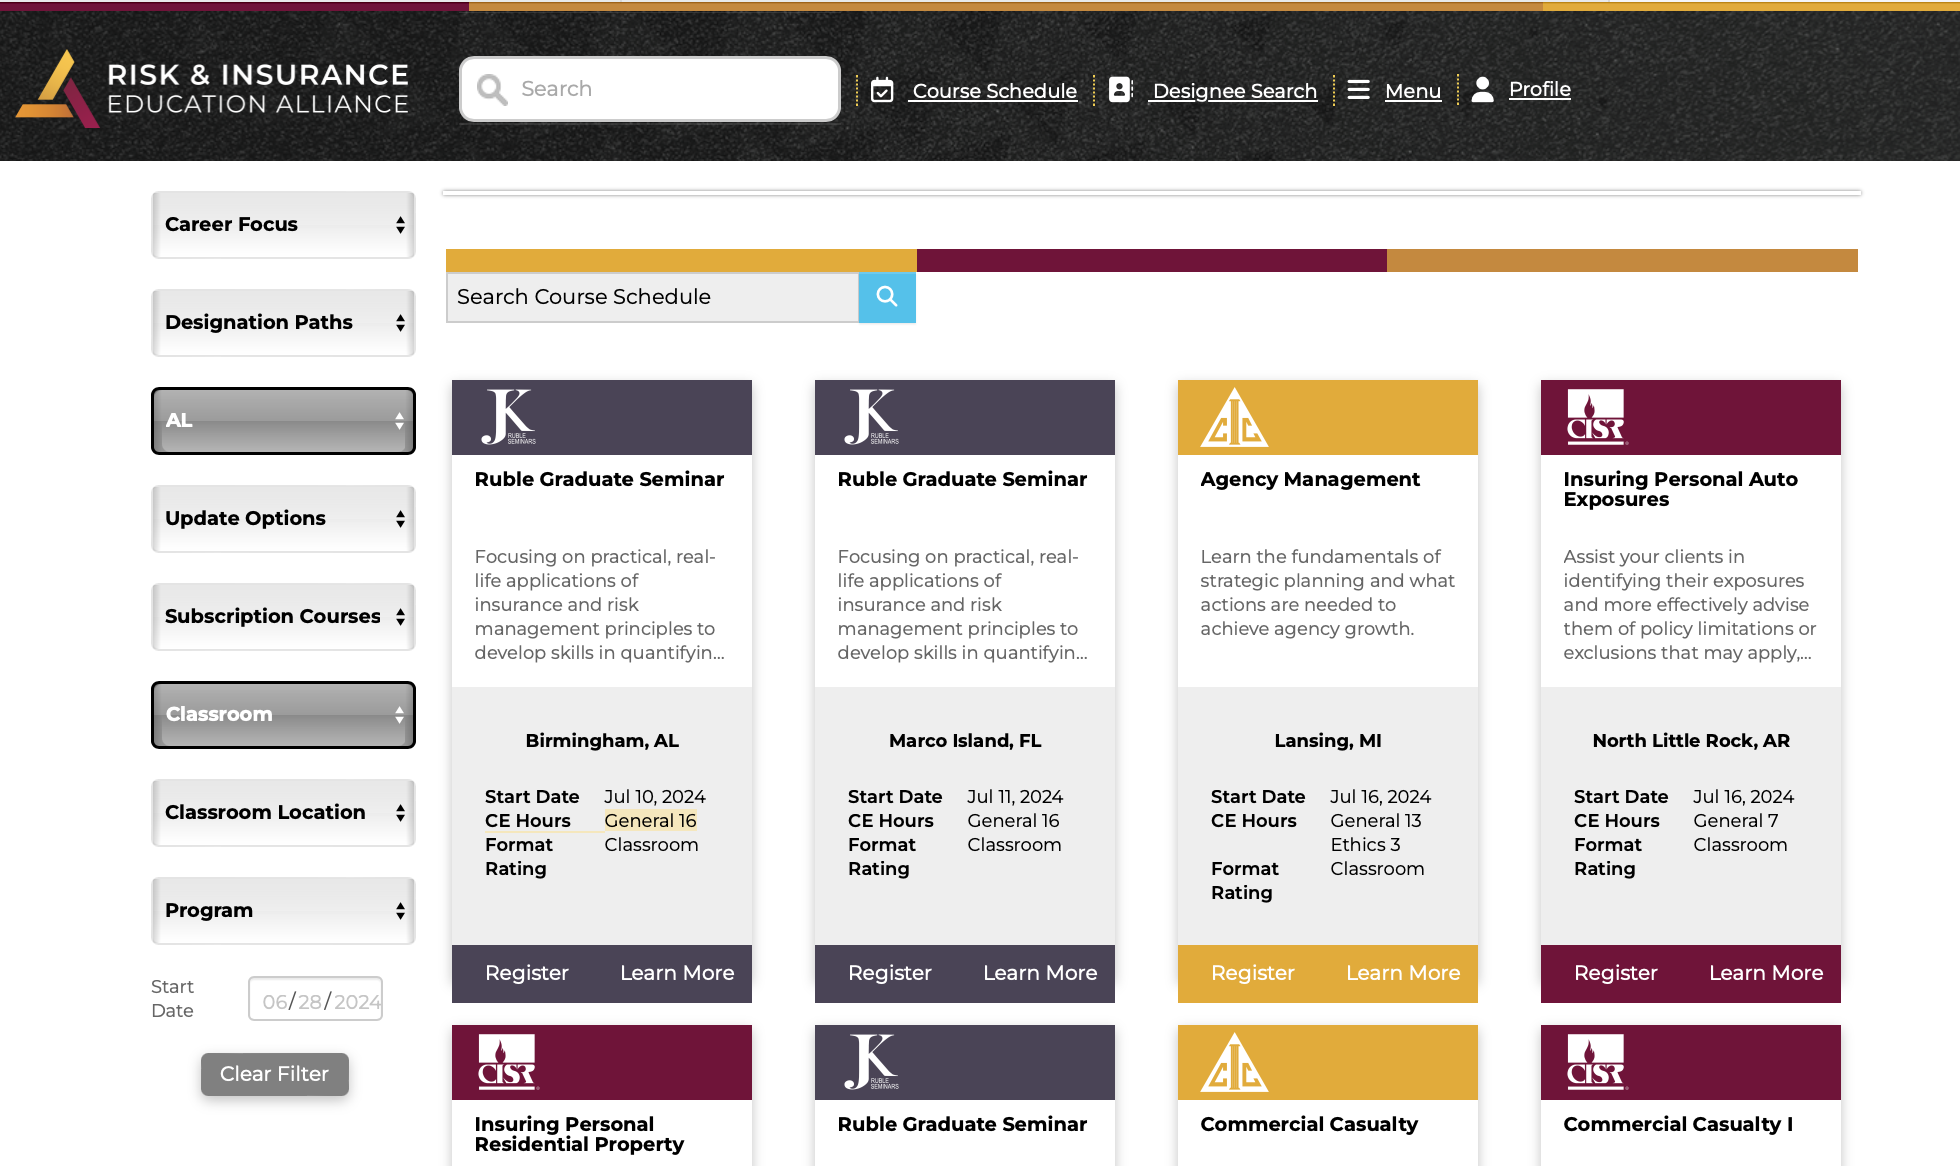The image size is (1960, 1166).
Task: Click the Start Date input field
Action: (x=316, y=1000)
